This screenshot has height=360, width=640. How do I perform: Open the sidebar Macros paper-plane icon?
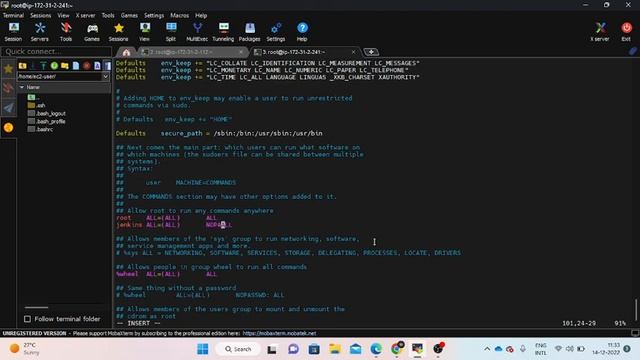(8, 108)
